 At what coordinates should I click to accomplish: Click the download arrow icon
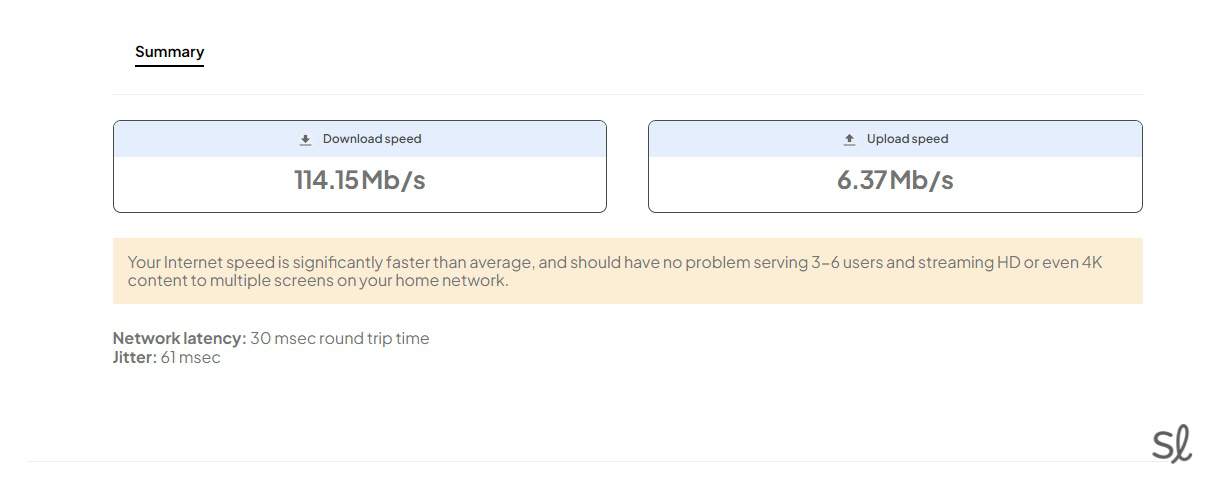coord(306,140)
